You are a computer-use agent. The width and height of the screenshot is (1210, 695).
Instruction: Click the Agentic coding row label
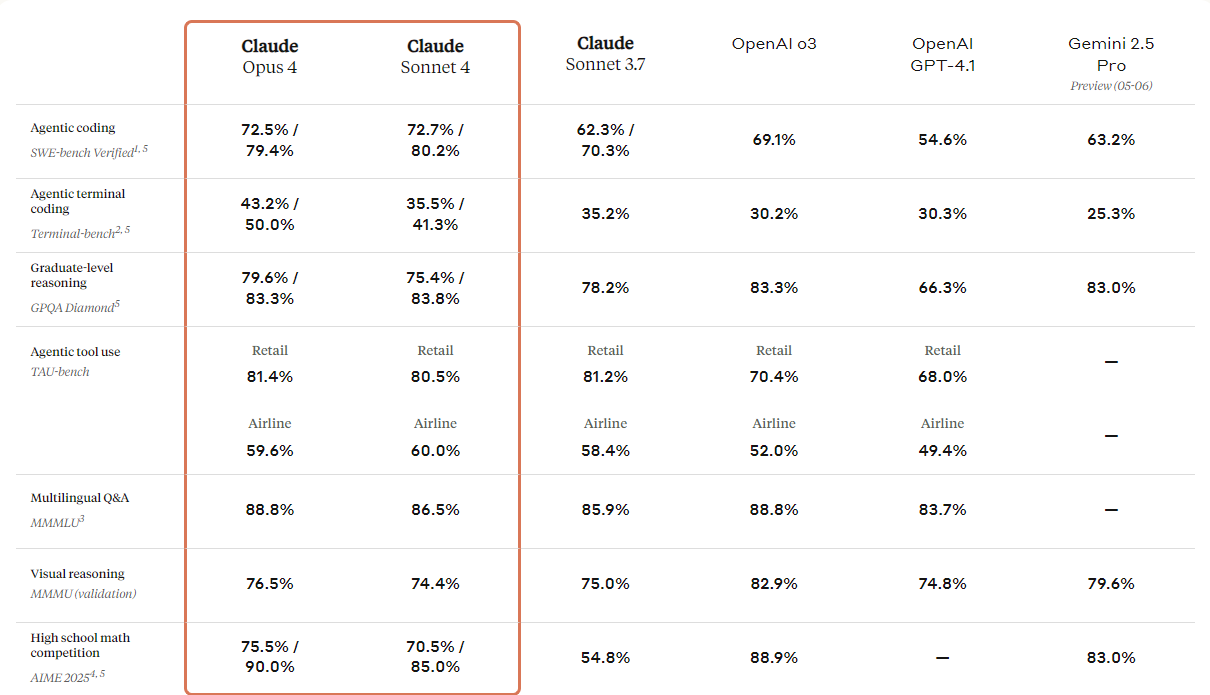pos(73,128)
